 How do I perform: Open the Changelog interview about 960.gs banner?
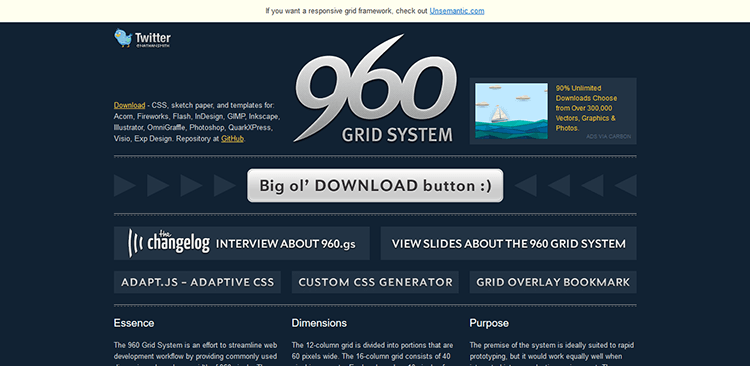[x=242, y=243]
